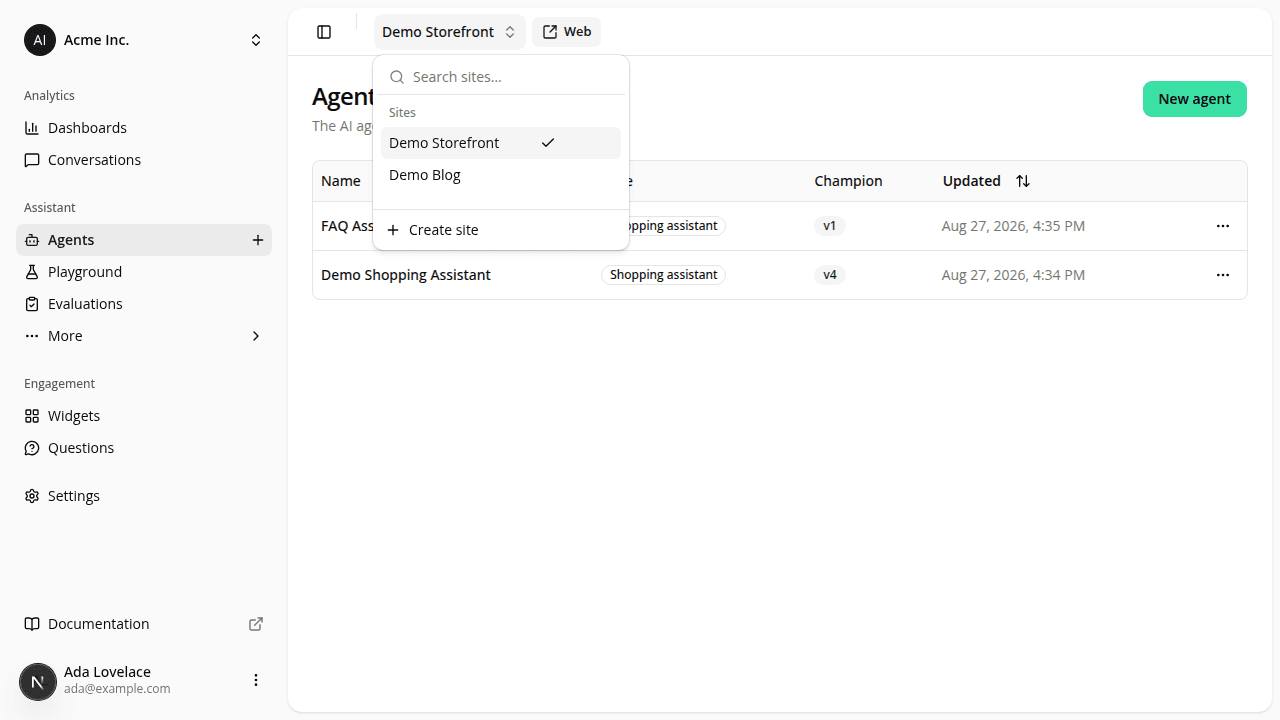
Task: Click the search magnifier icon
Action: pos(397,77)
